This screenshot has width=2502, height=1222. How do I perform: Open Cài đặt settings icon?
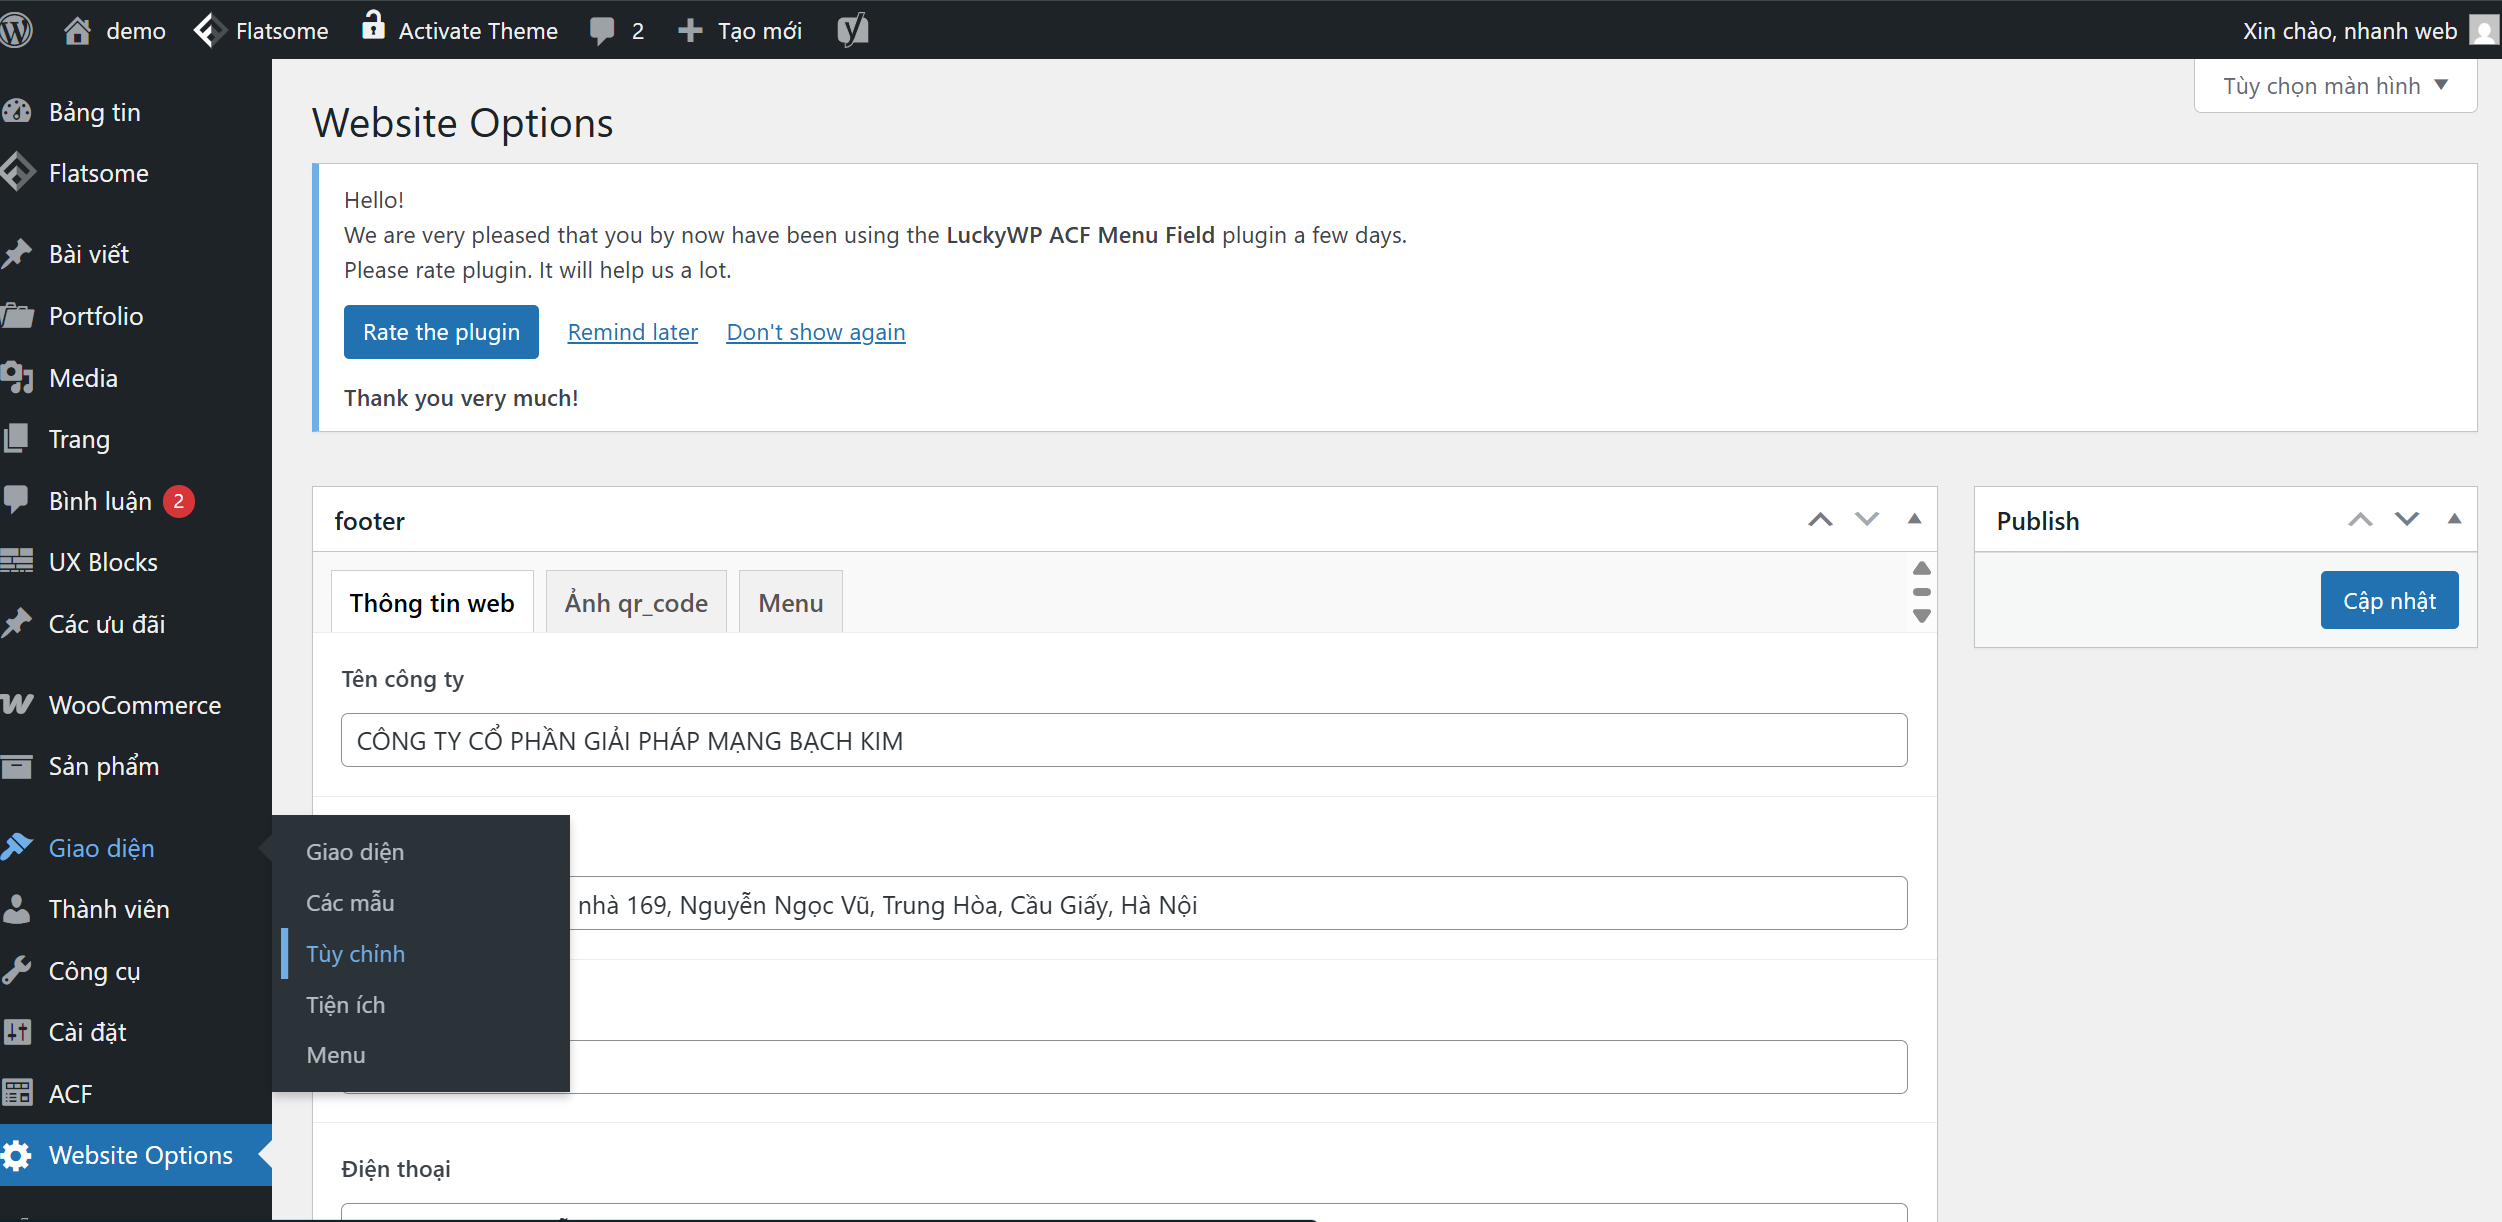(x=17, y=1032)
